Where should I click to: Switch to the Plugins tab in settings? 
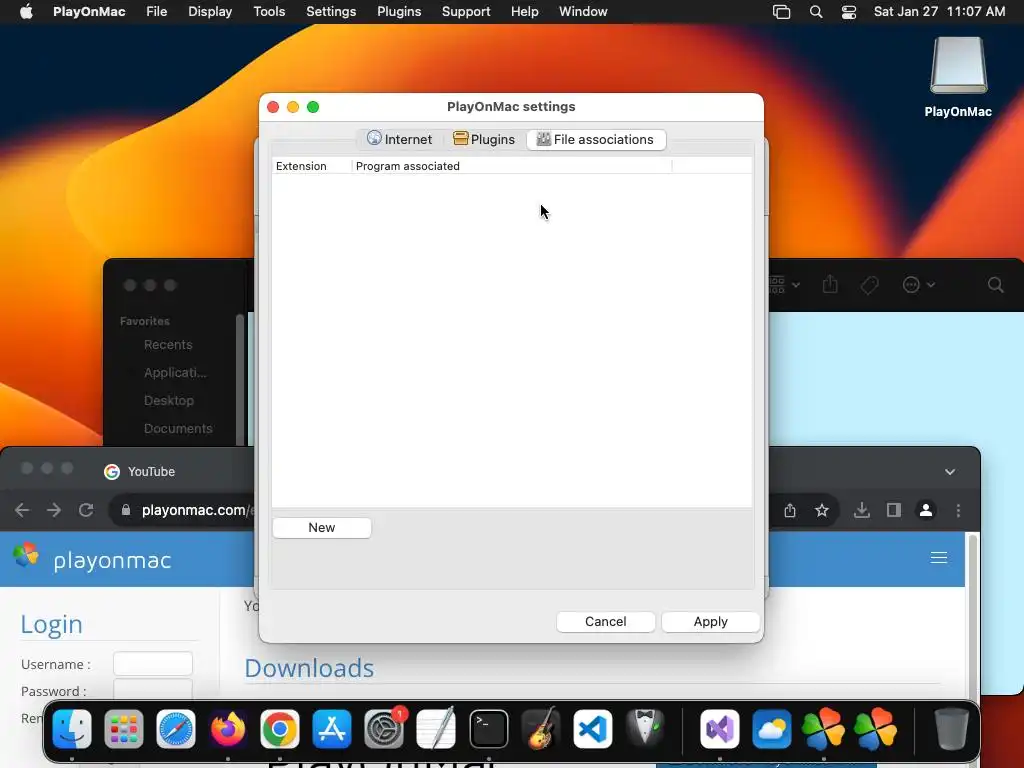pos(484,139)
